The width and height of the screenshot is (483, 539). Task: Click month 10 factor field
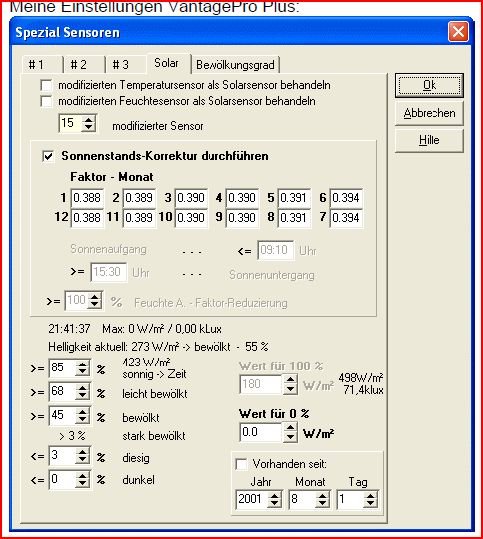191,218
